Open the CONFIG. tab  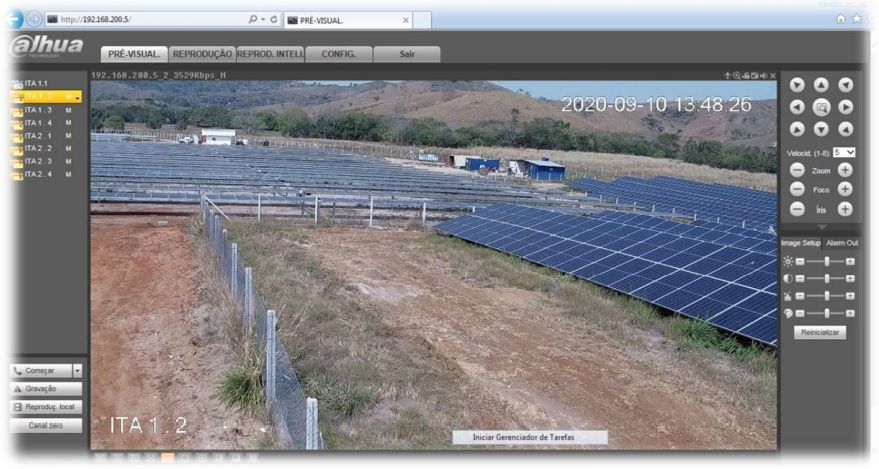coord(339,54)
